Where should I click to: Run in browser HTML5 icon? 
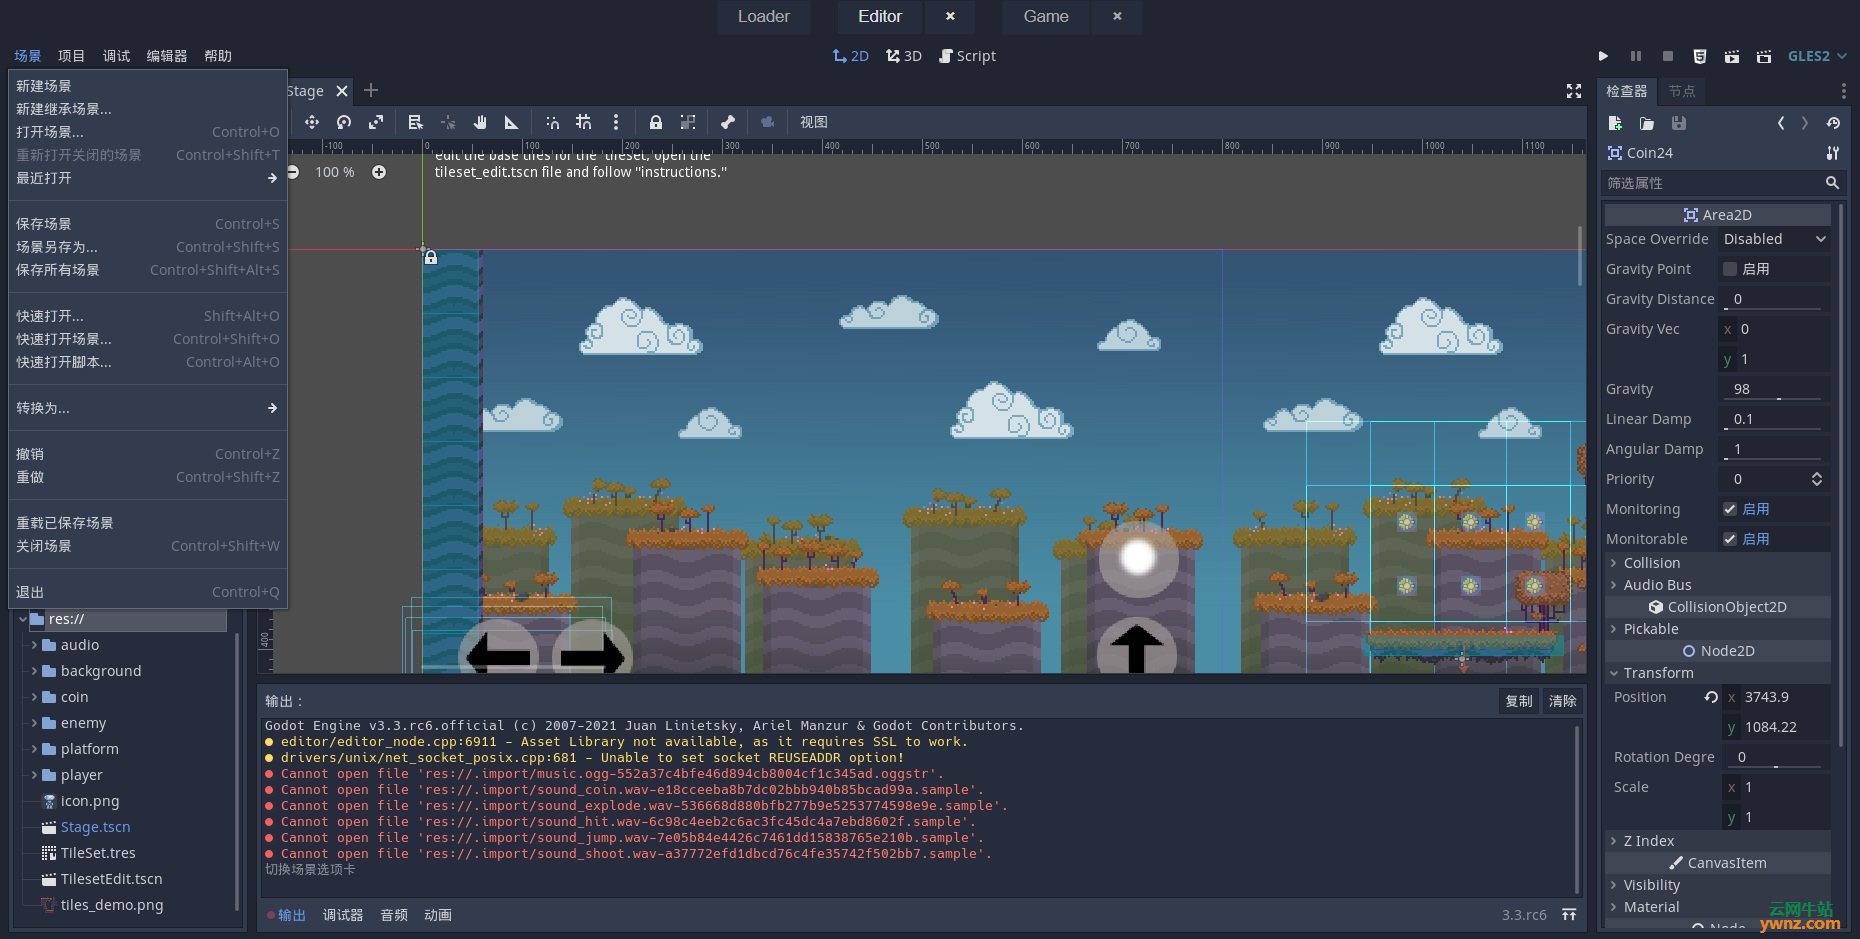(x=1700, y=56)
